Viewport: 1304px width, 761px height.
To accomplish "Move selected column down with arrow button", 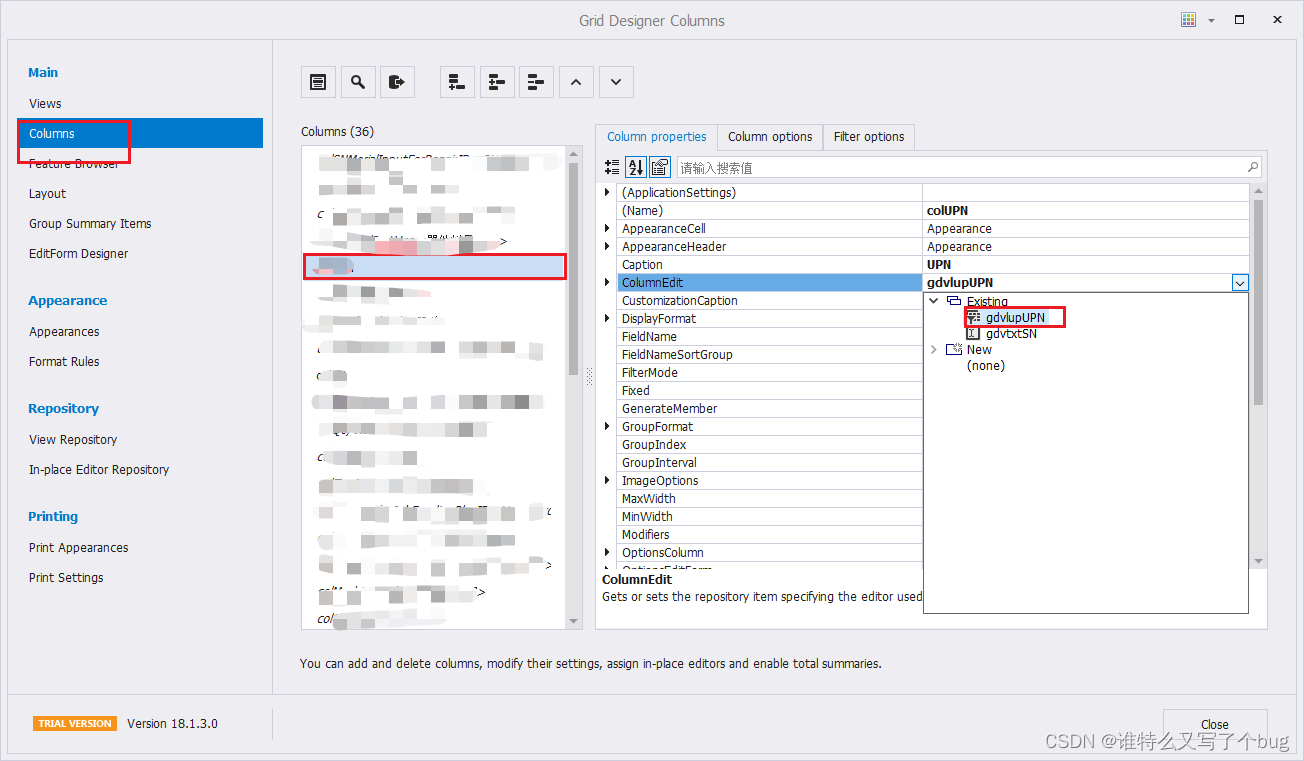I will coord(616,82).
